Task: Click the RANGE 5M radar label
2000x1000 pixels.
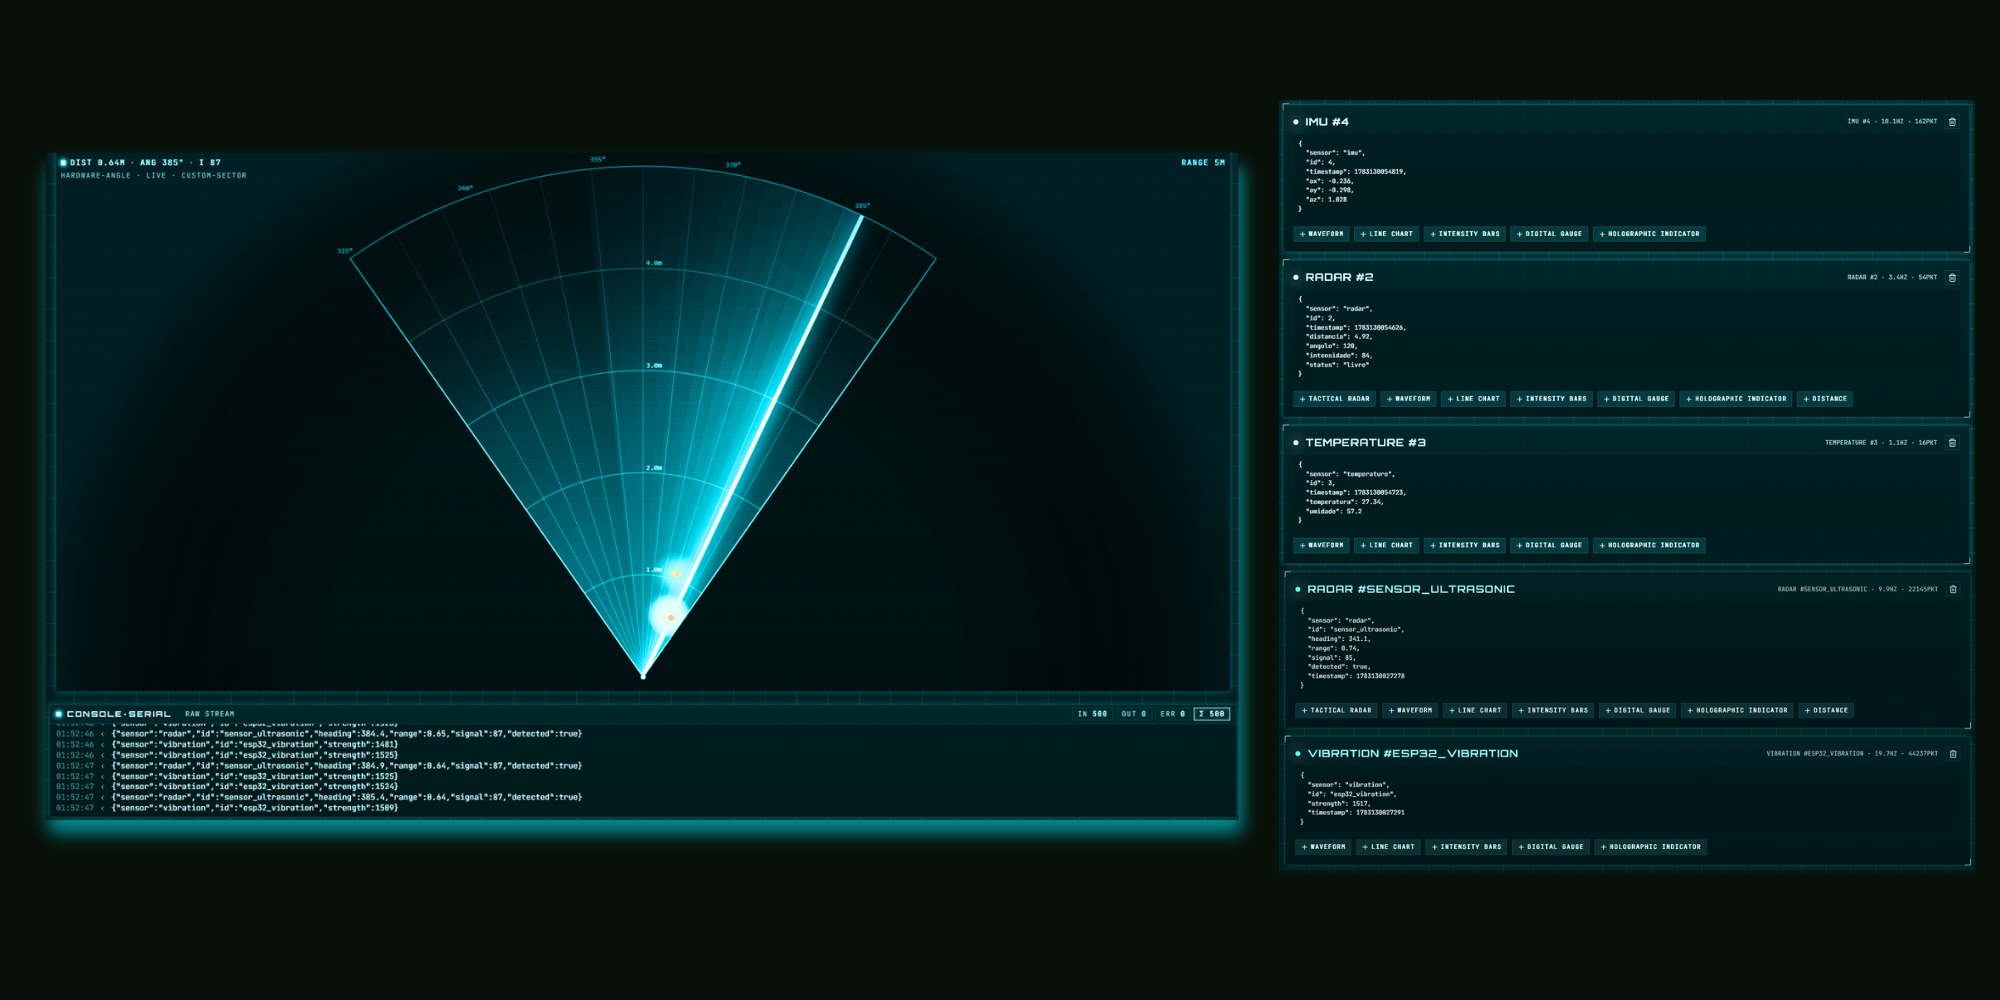Action: click(x=1203, y=162)
